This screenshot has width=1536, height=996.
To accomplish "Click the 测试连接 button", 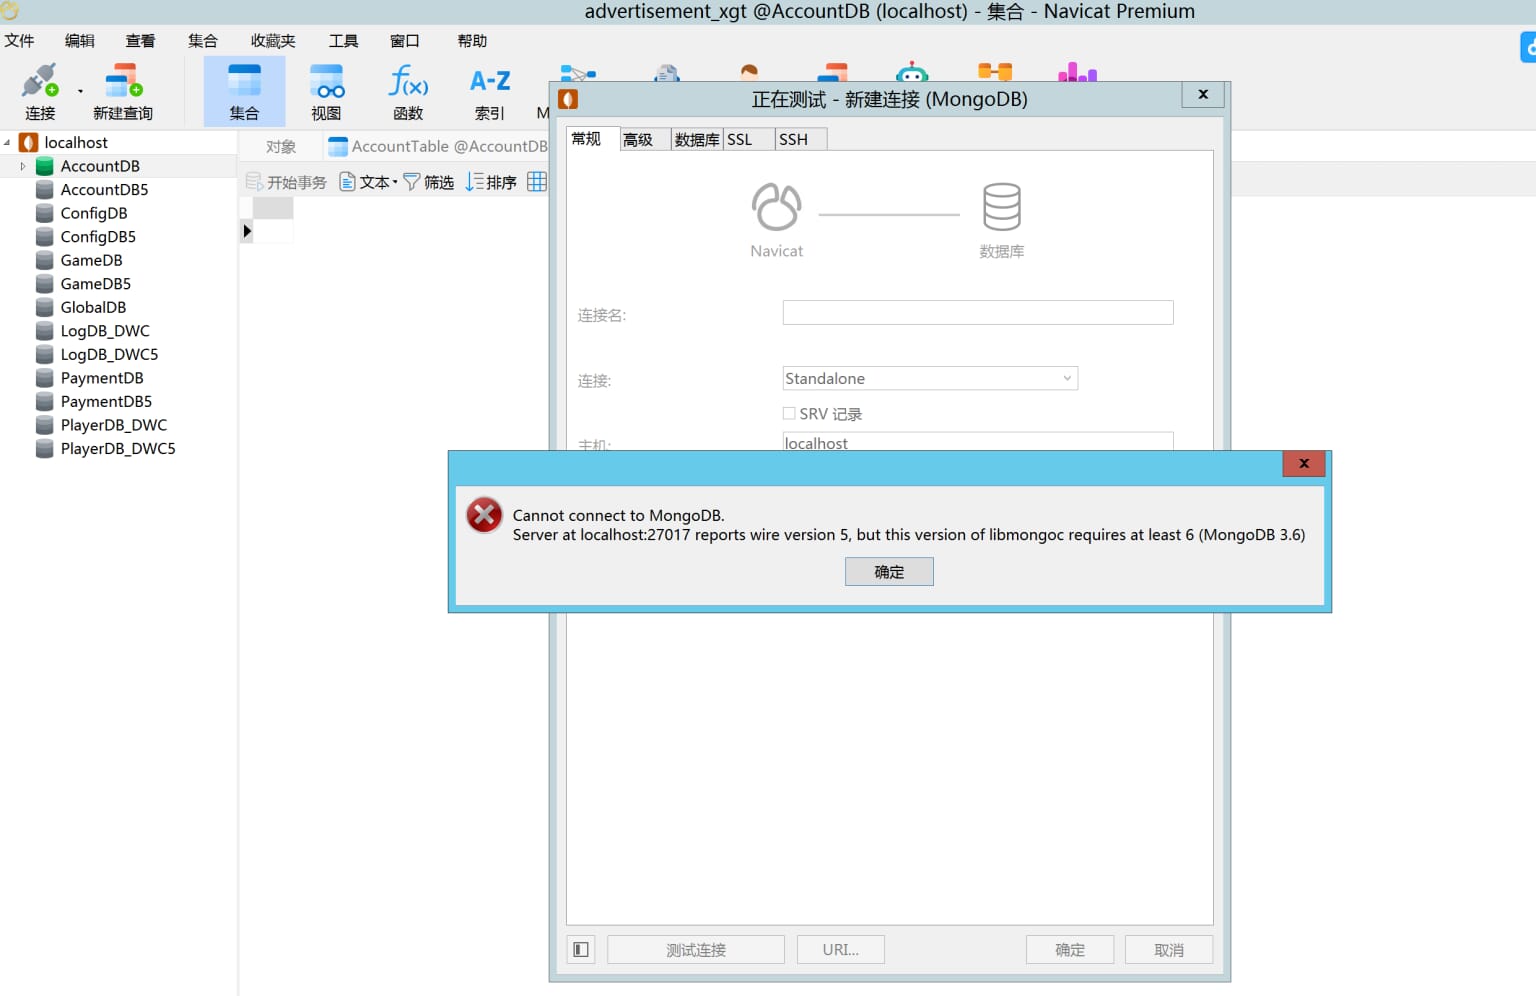I will pyautogui.click(x=696, y=950).
